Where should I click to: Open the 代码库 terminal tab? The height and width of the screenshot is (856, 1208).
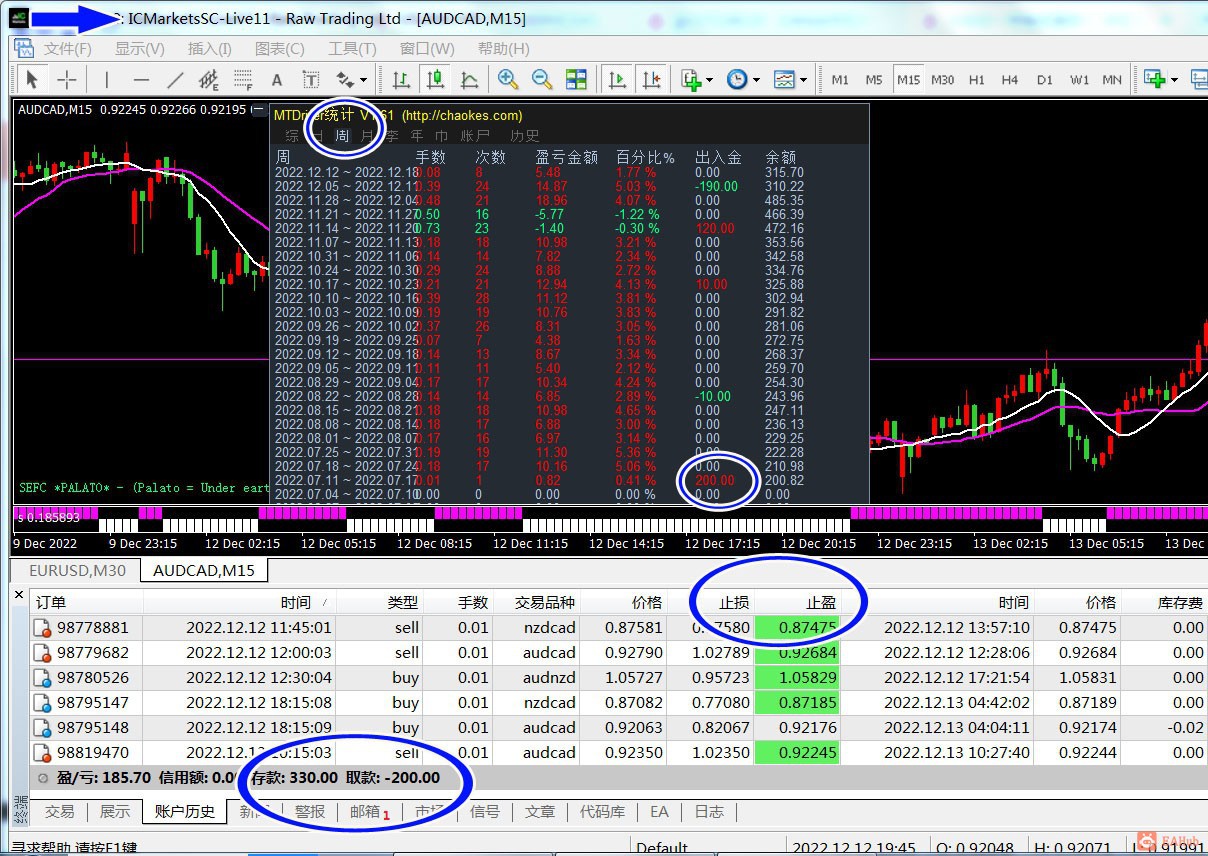click(x=603, y=811)
